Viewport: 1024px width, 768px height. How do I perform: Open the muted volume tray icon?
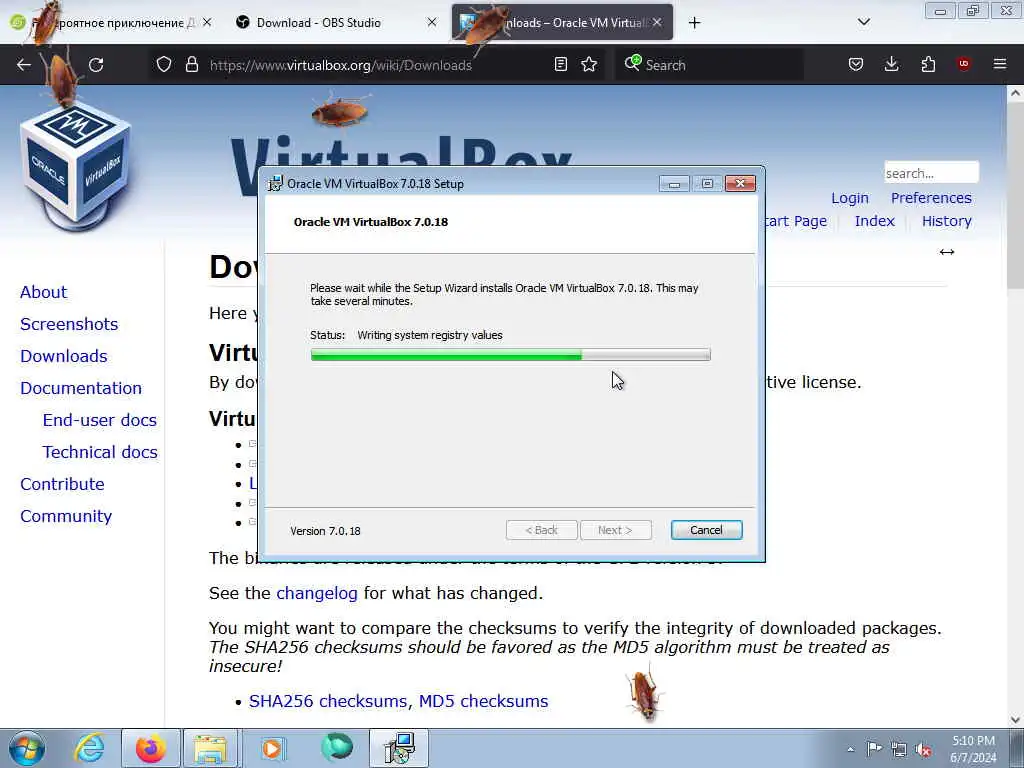tap(923, 750)
